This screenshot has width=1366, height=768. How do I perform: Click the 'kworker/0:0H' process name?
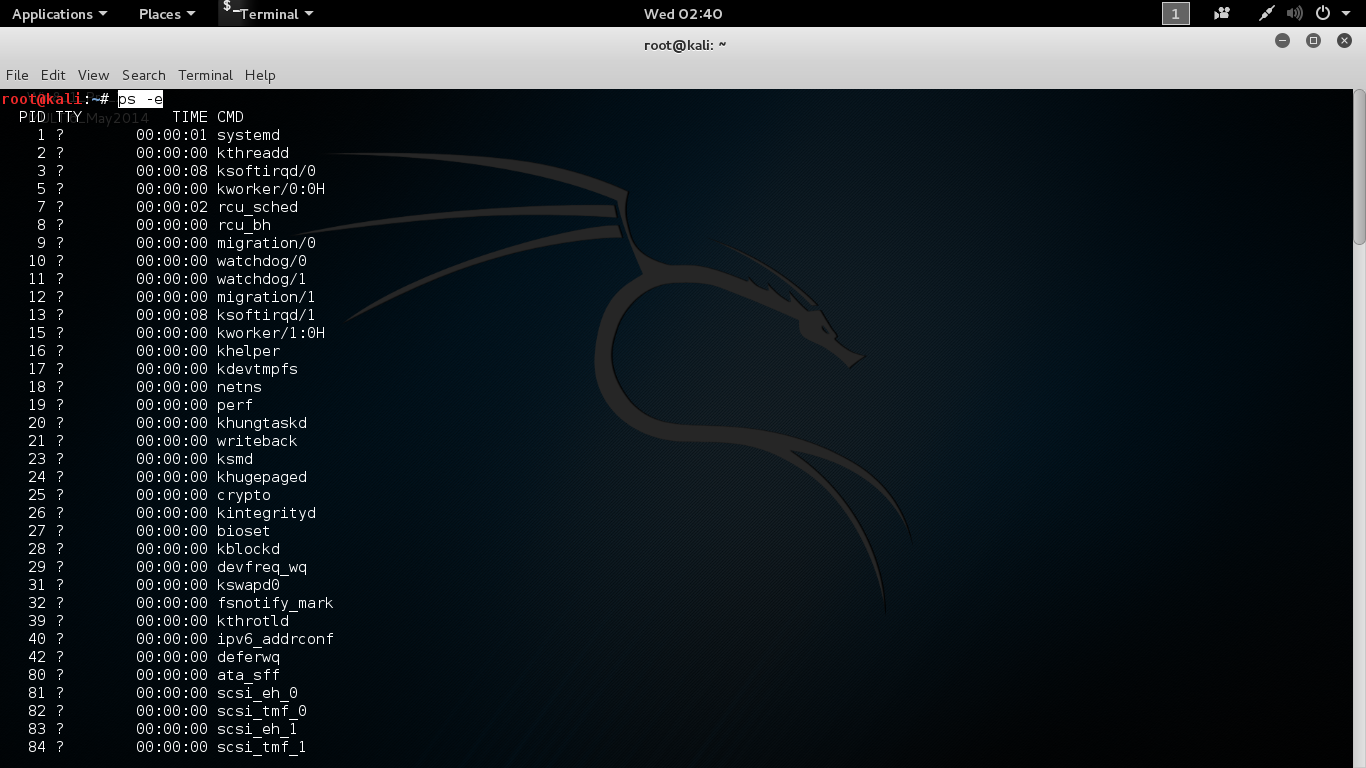point(271,189)
